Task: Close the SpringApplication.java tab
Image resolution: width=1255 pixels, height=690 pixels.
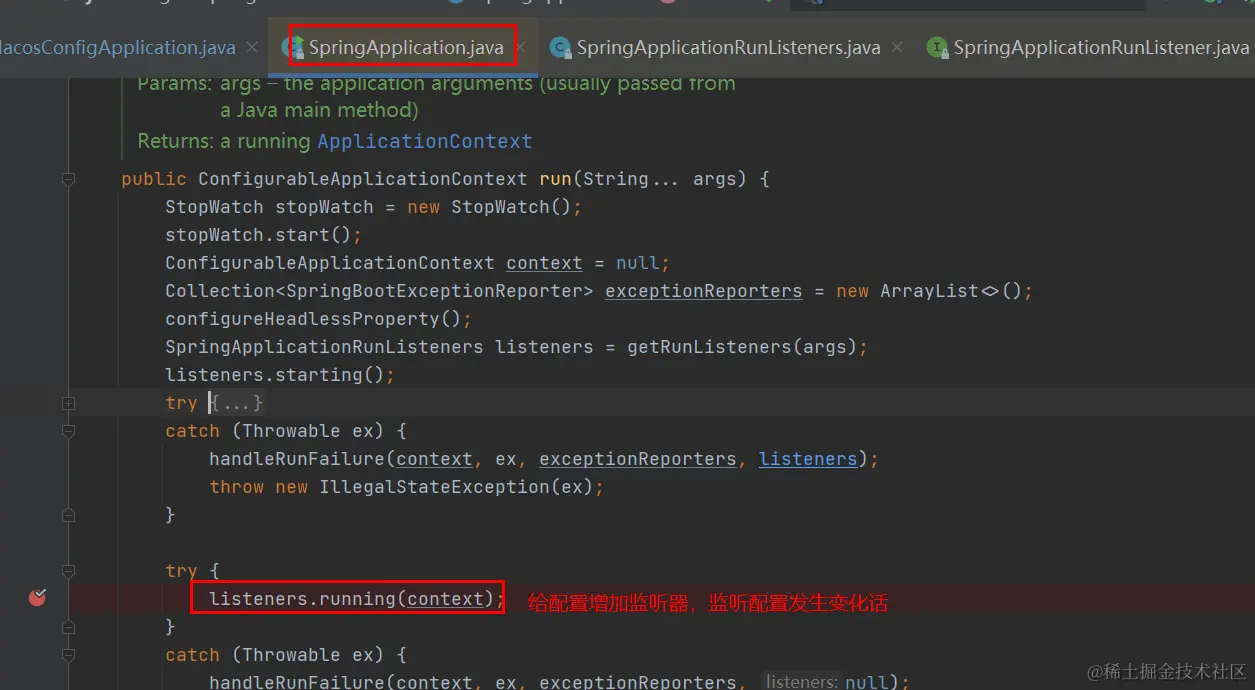Action: [x=523, y=47]
